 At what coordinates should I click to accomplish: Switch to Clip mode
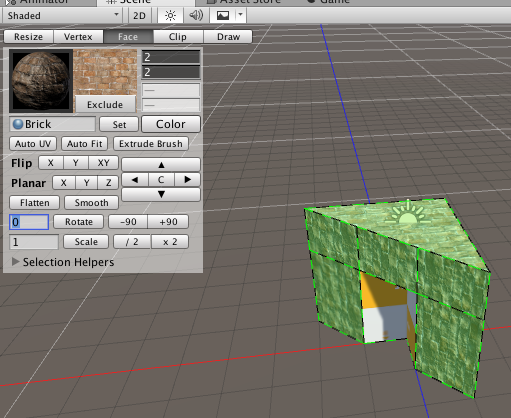pyautogui.click(x=178, y=37)
